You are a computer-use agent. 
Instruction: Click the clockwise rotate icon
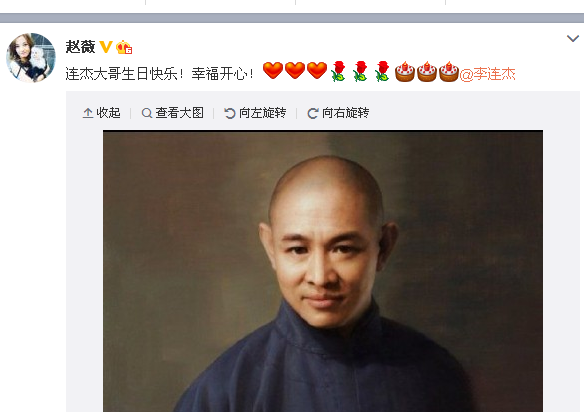click(x=313, y=113)
